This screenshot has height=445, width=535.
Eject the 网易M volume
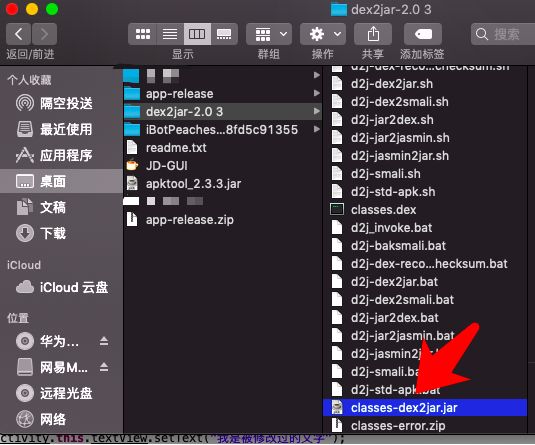104,367
